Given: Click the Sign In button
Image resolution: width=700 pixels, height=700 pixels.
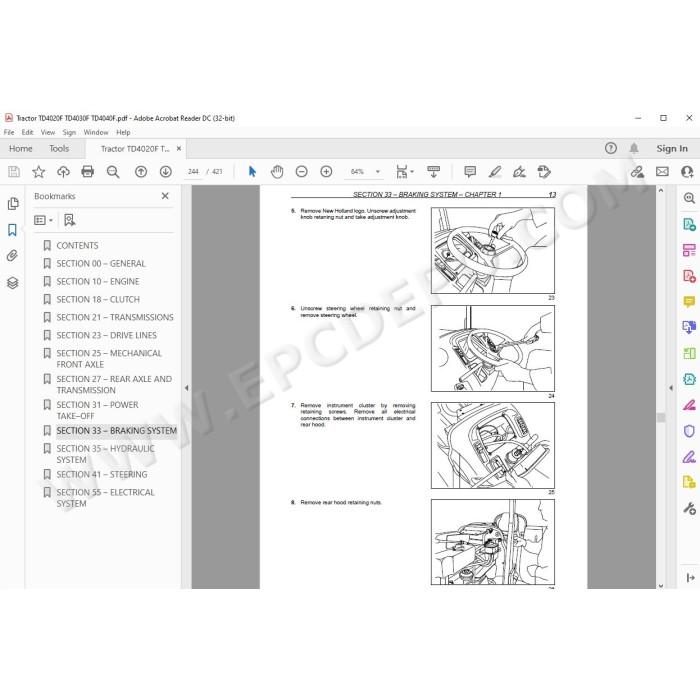Looking at the screenshot, I should point(671,149).
